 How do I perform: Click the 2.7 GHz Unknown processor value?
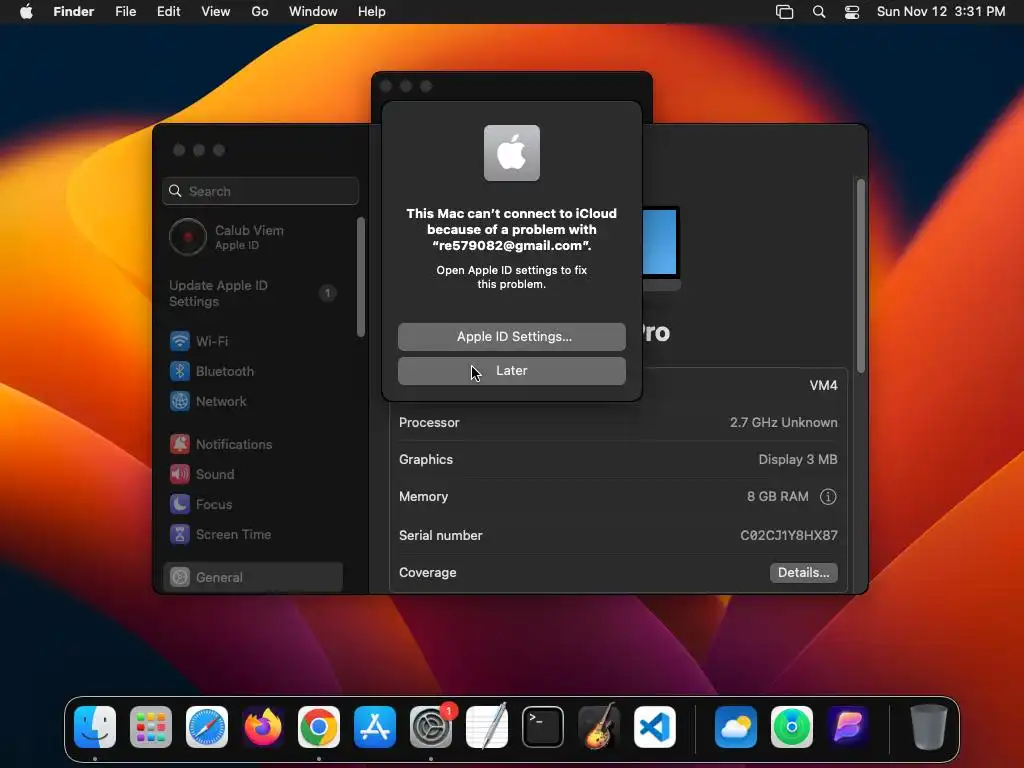(783, 423)
